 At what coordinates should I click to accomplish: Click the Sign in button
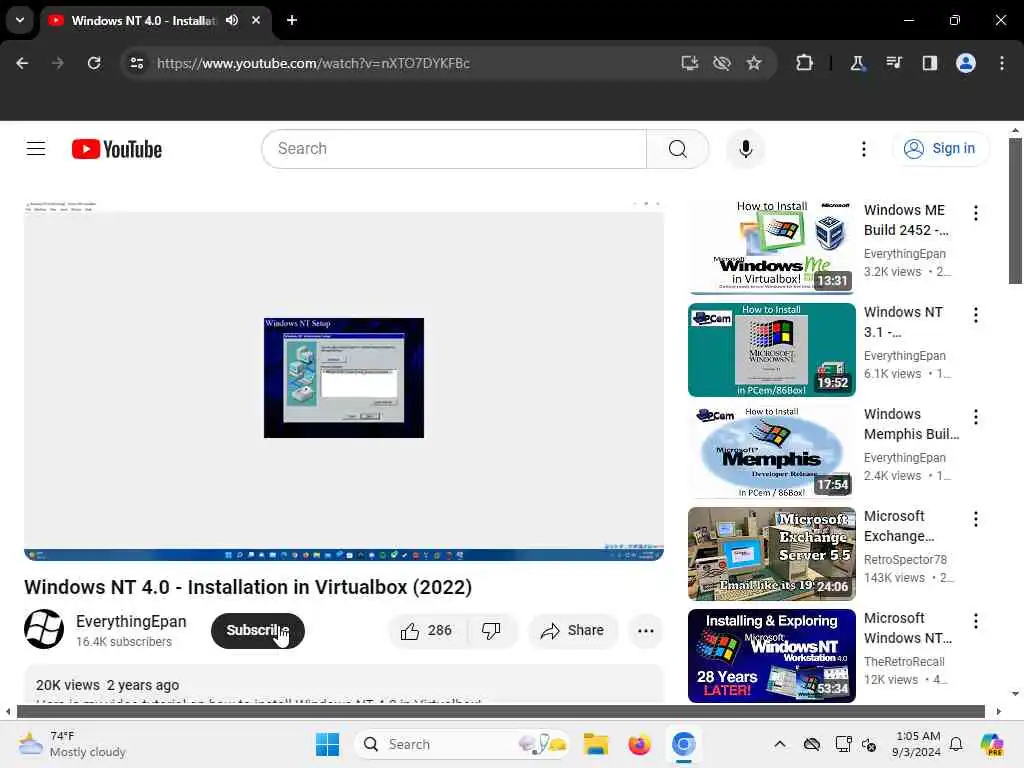click(x=940, y=149)
